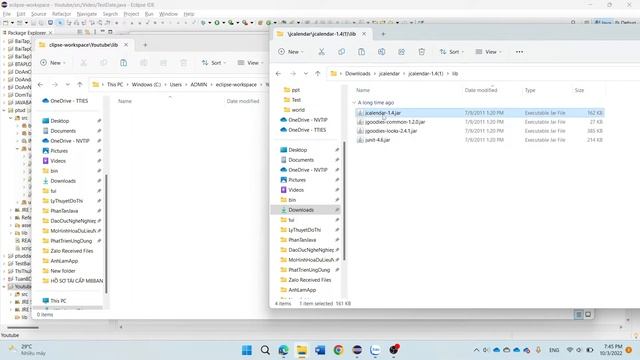This screenshot has width=640, height=360.
Task: Open Eclipse Project menu
Action: click(x=131, y=14)
